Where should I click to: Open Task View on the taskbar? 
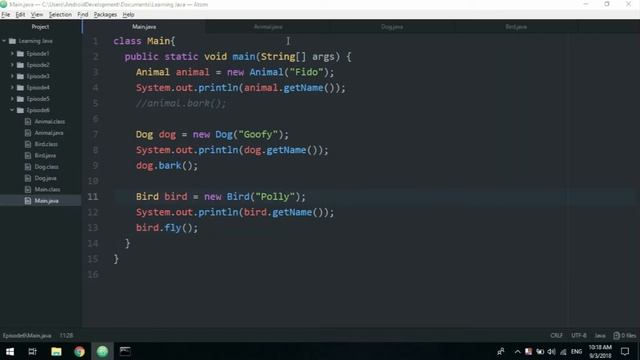pyautogui.click(x=33, y=351)
